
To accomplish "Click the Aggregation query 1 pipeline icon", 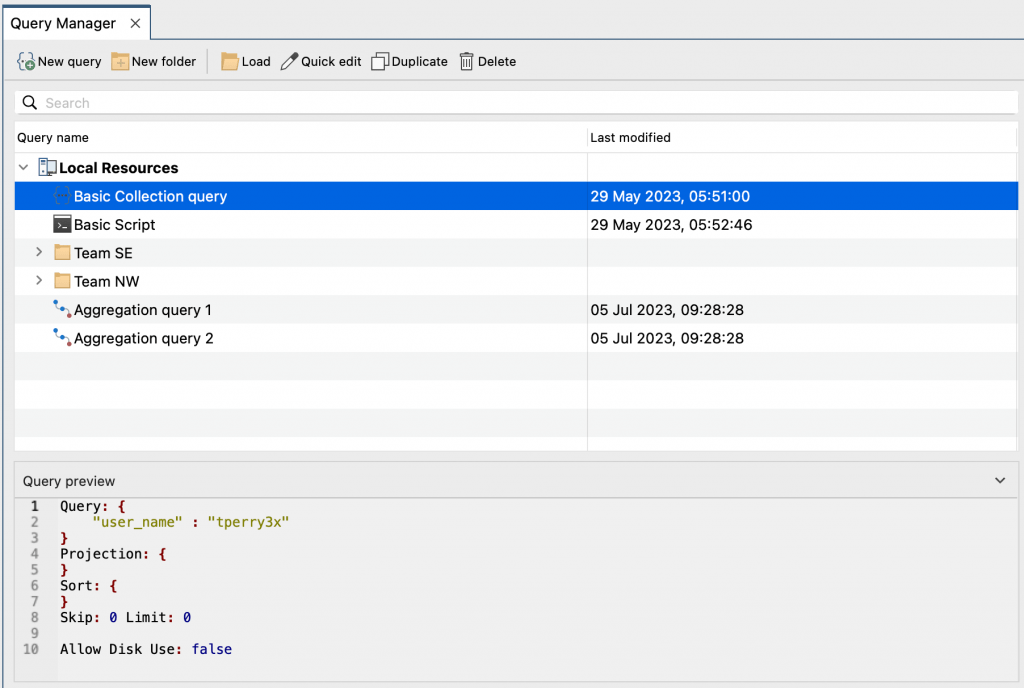I will click(60, 309).
